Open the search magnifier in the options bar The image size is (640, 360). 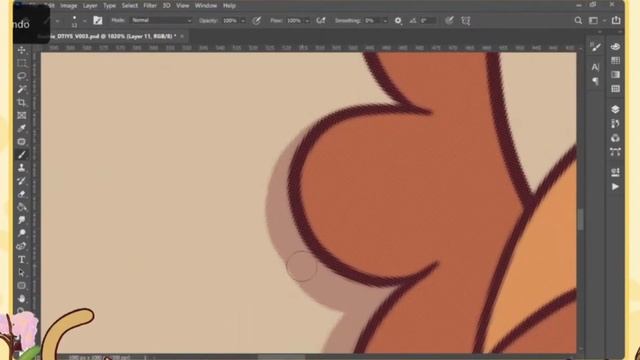(x=578, y=20)
